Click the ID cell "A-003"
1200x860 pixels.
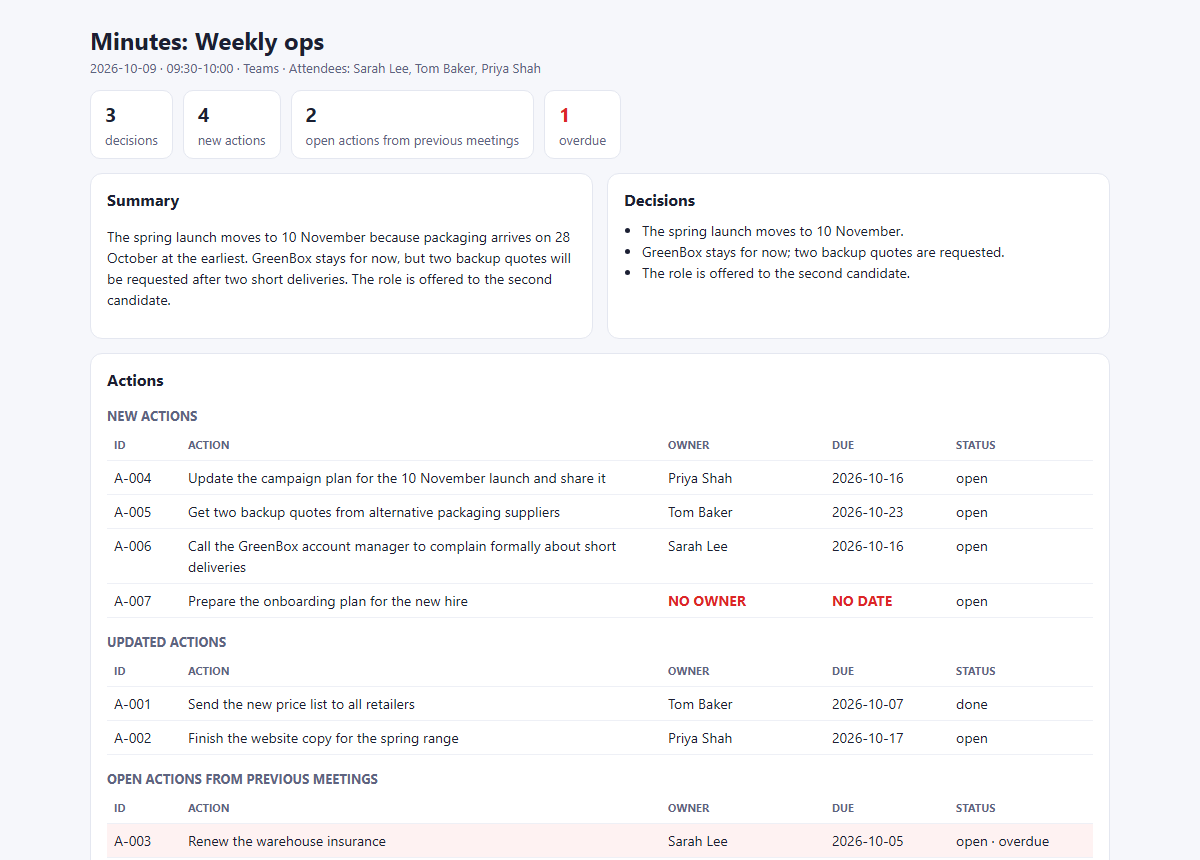133,841
